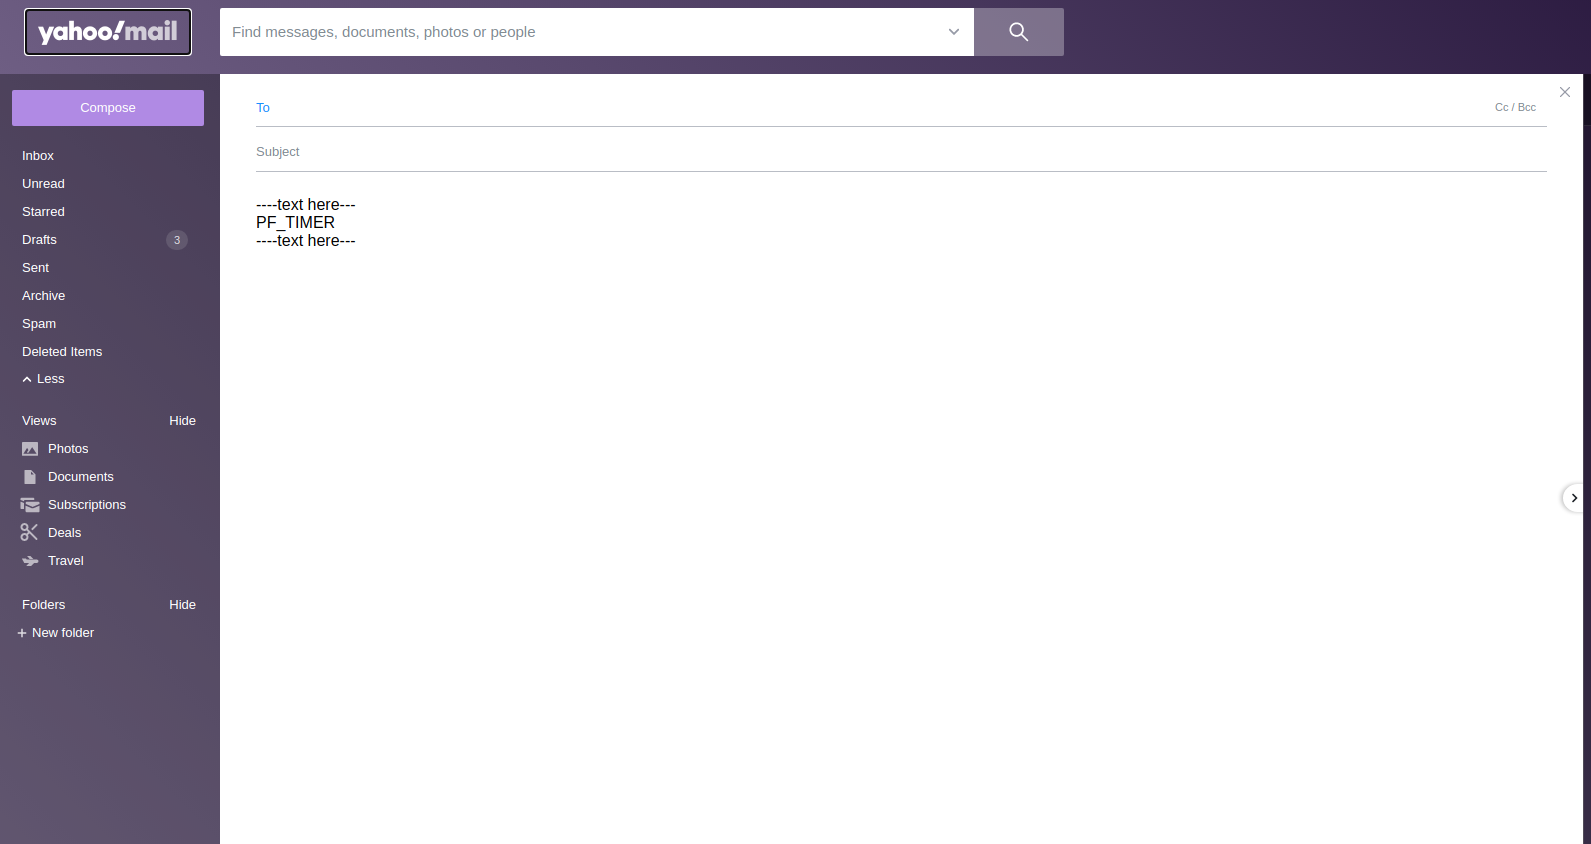Close the compose window with X

1565,92
